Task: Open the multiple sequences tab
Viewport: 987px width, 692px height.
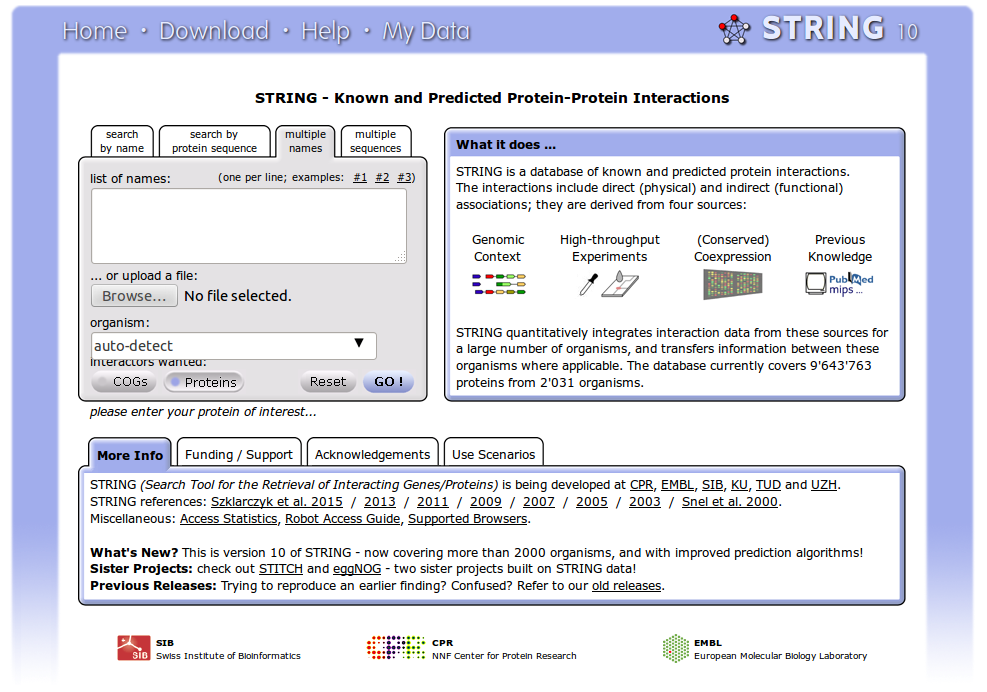Action: (376, 141)
